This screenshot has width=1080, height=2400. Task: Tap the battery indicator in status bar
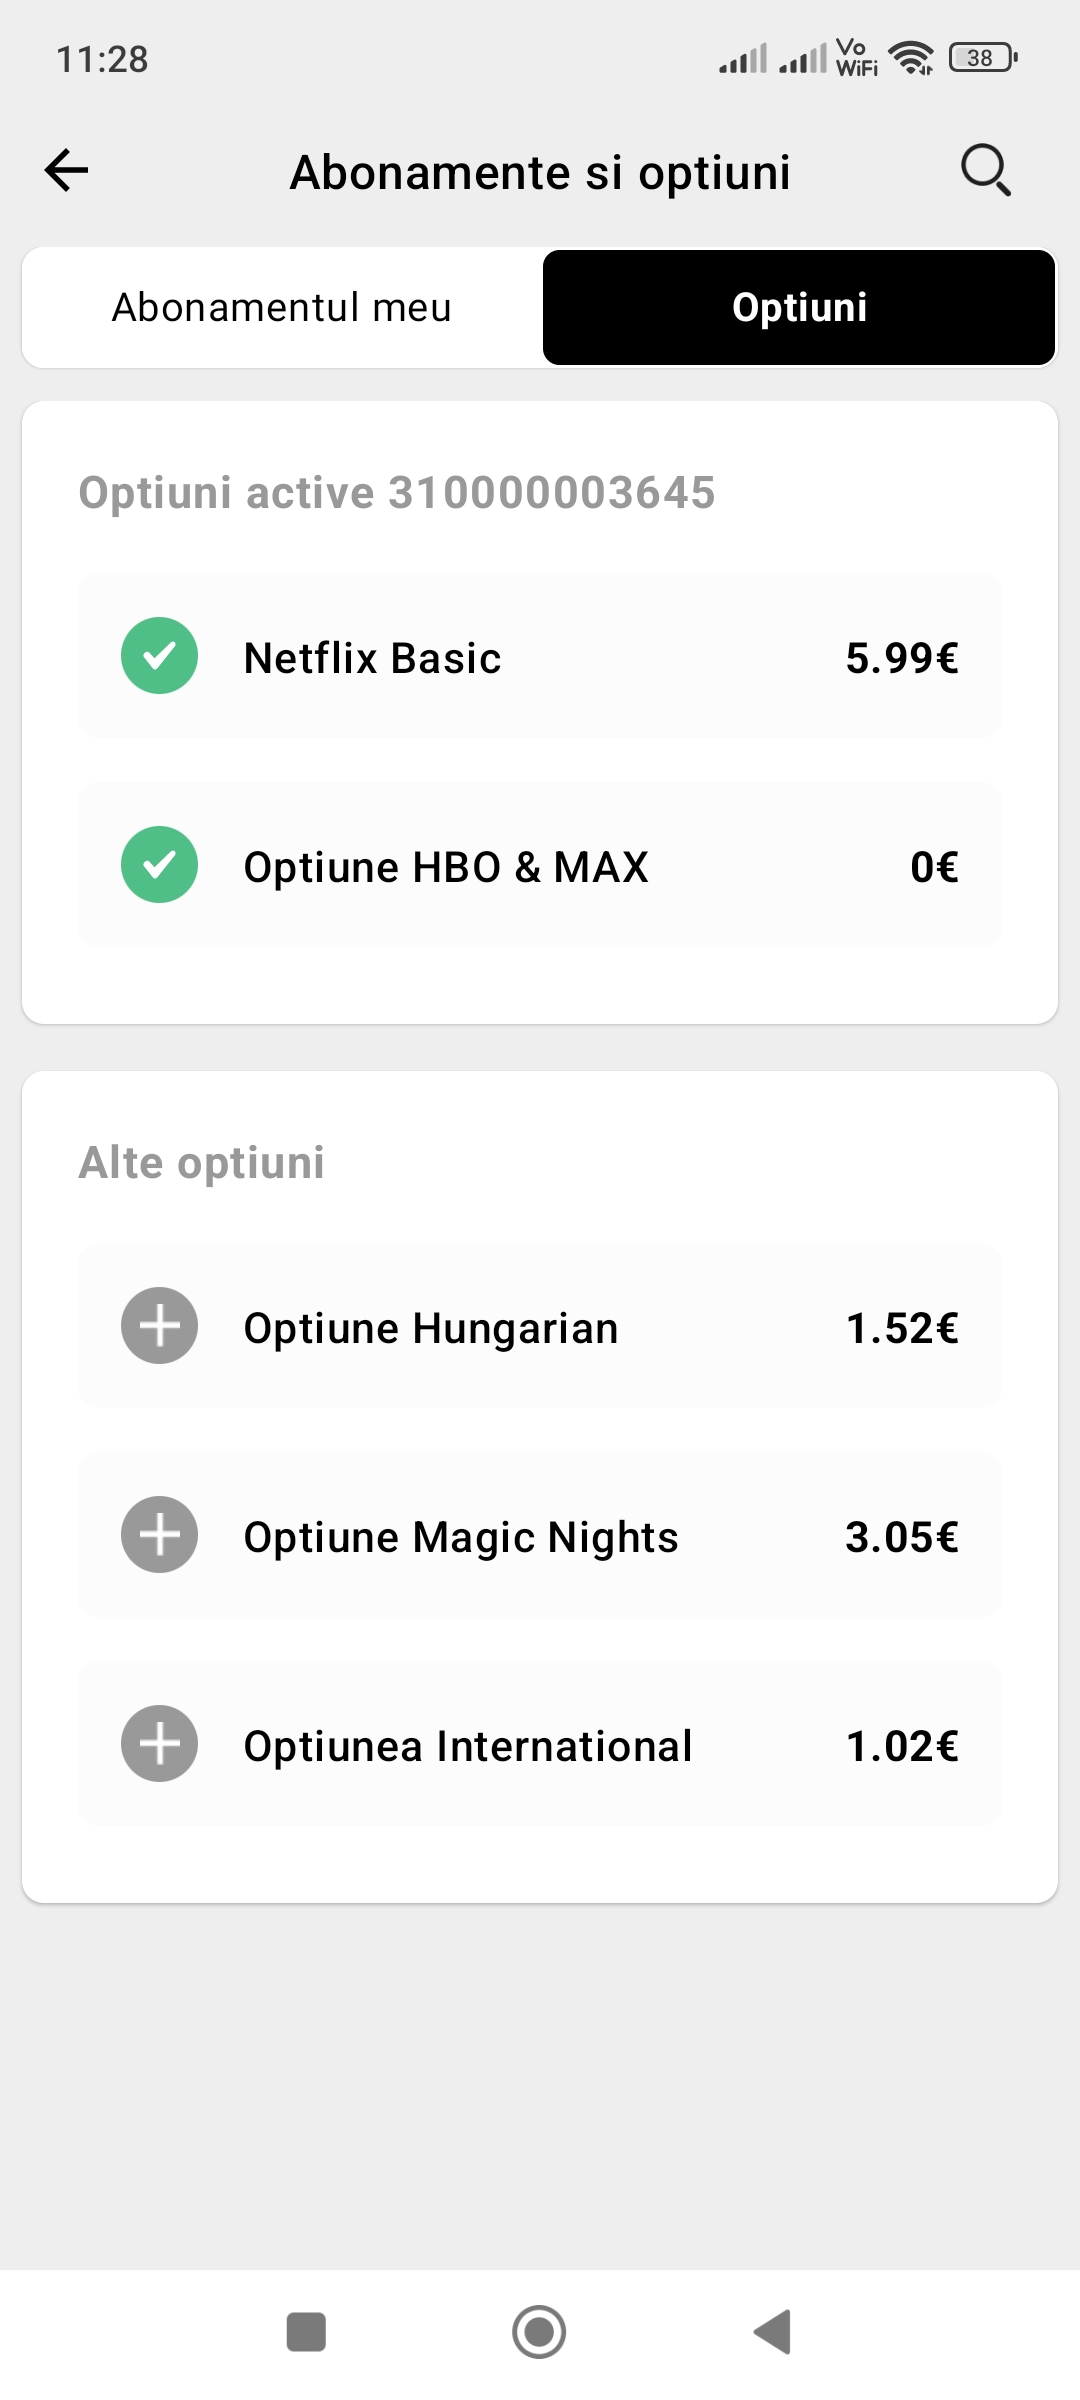(x=983, y=58)
